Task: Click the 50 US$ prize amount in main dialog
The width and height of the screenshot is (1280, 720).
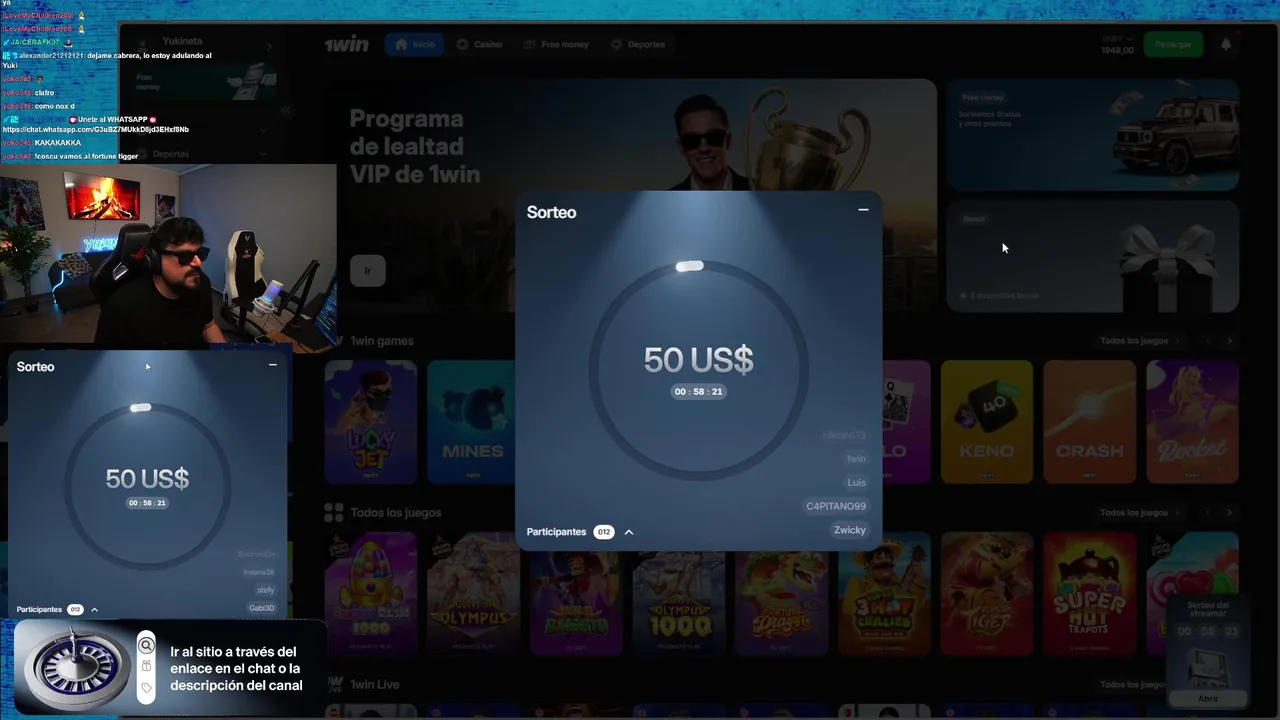Action: [698, 360]
